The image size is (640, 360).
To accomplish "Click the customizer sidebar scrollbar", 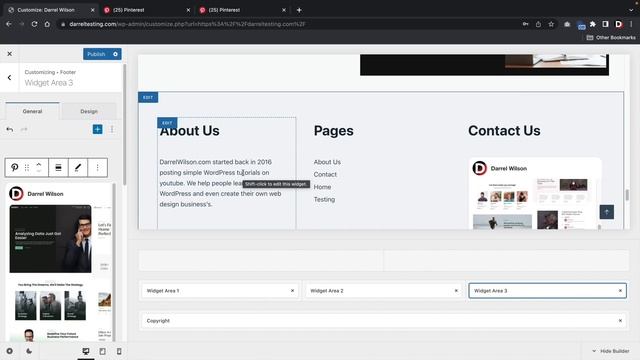I will pos(124,124).
